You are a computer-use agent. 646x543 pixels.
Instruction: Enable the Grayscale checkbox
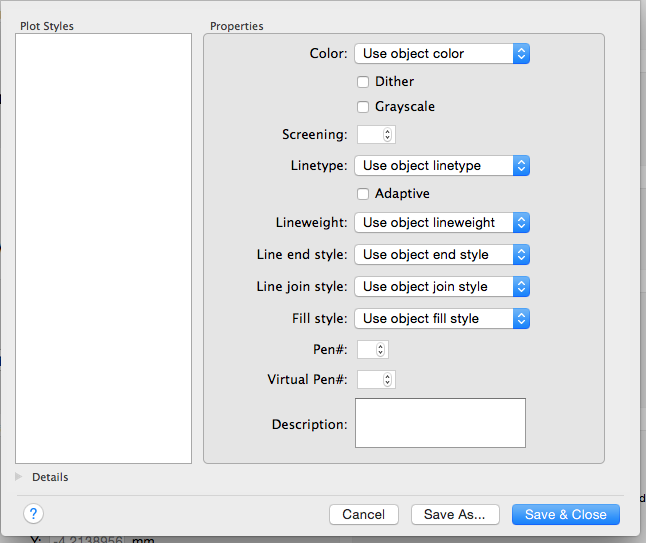click(x=363, y=107)
